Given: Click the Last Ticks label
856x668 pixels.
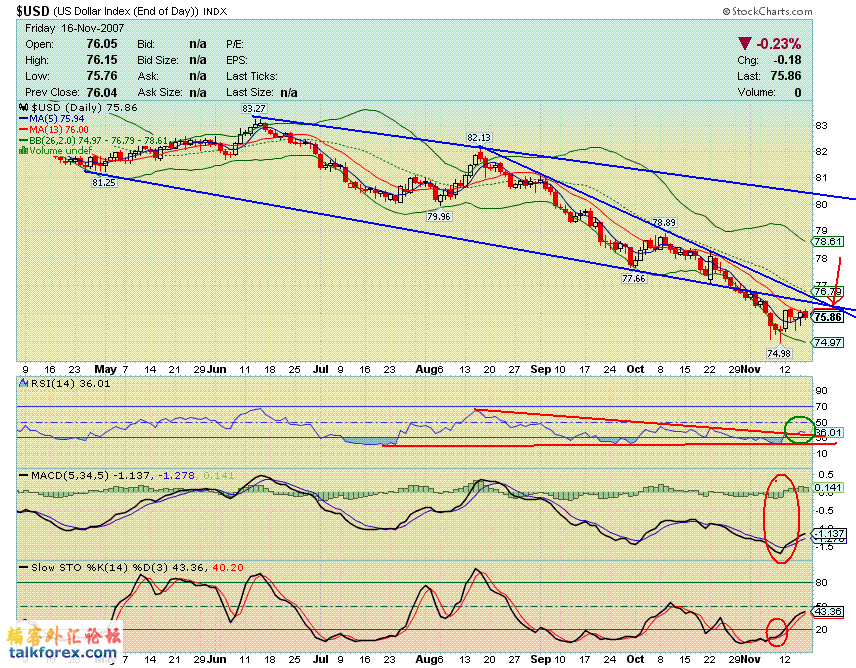Looking at the screenshot, I should point(252,76).
